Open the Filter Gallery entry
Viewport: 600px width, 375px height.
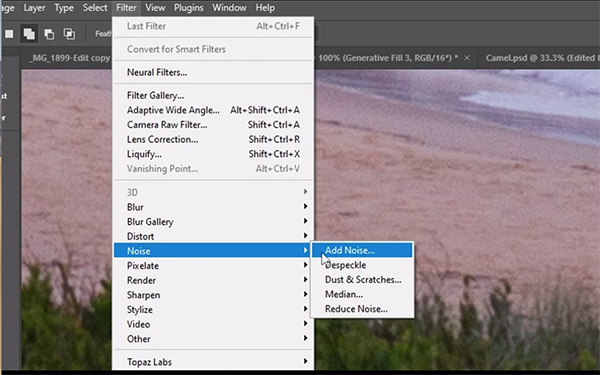[x=213, y=95]
